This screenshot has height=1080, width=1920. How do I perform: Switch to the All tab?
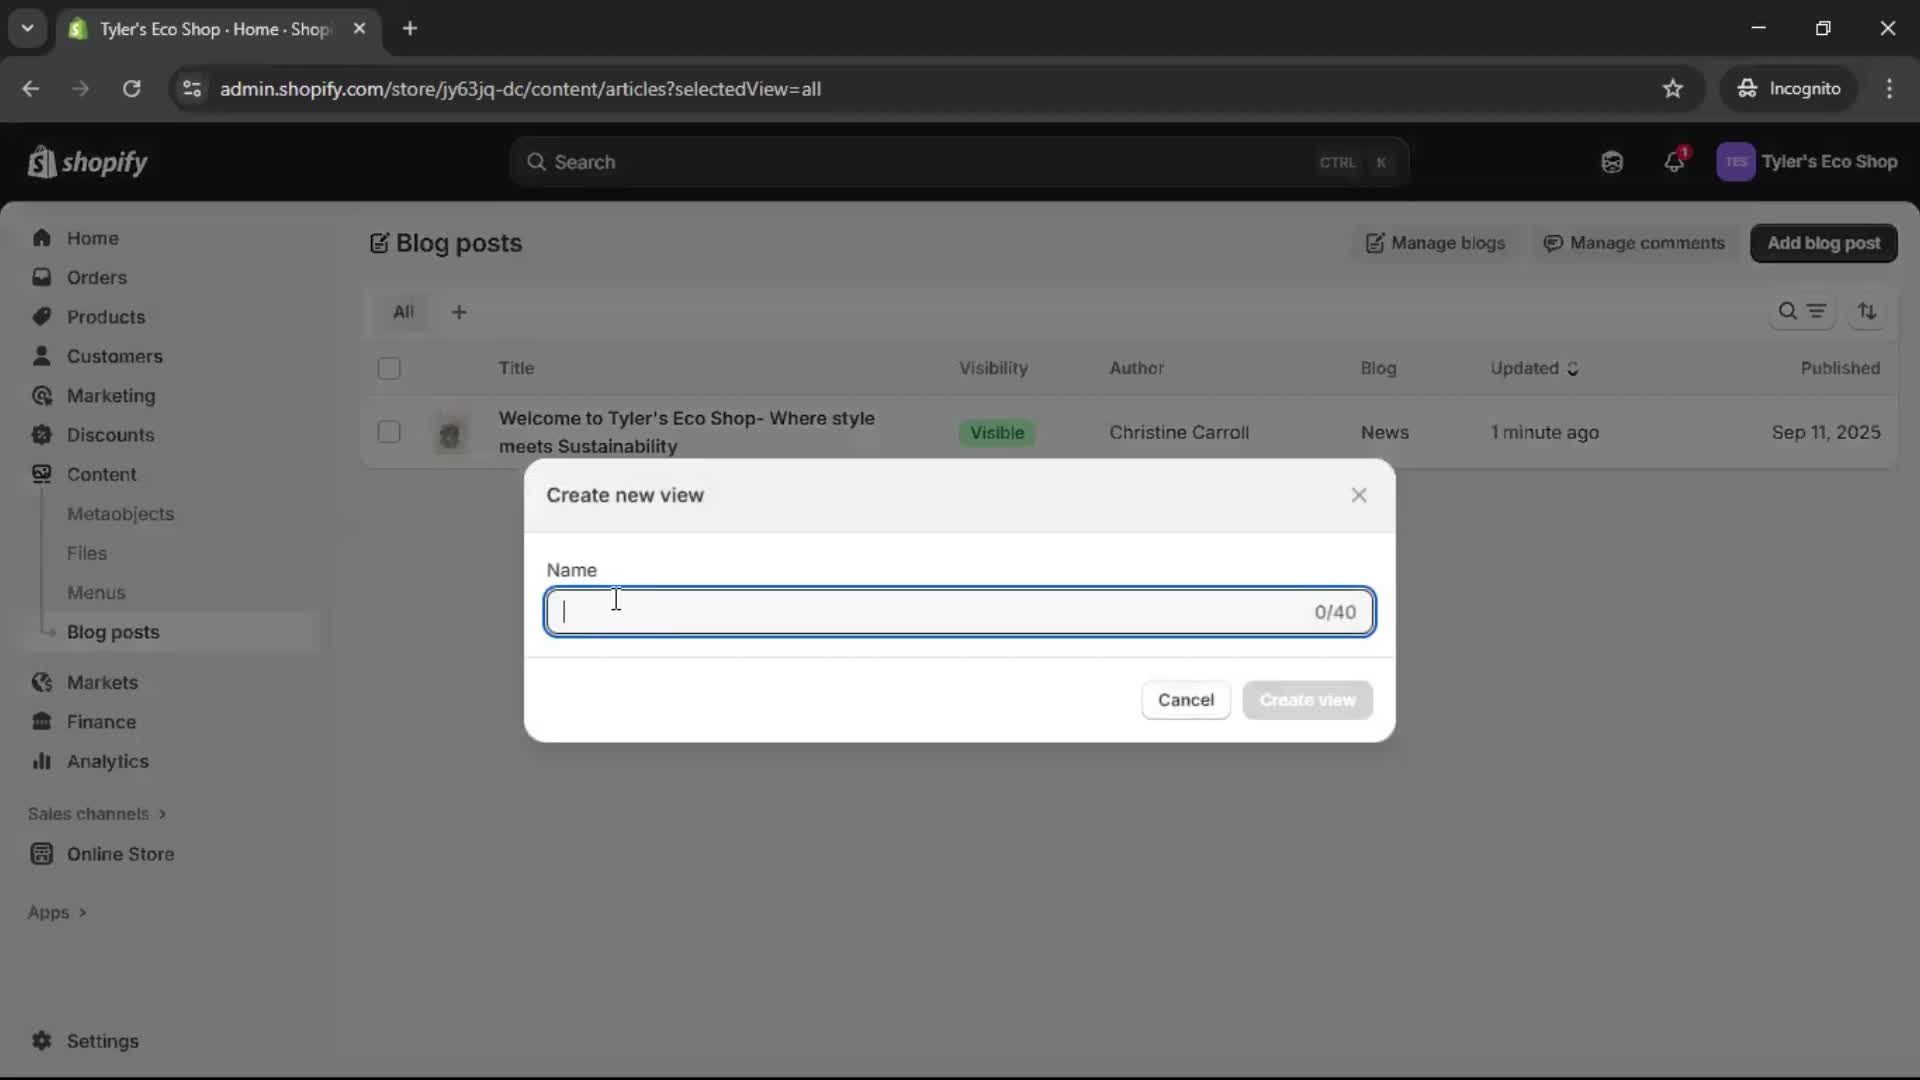coord(403,311)
